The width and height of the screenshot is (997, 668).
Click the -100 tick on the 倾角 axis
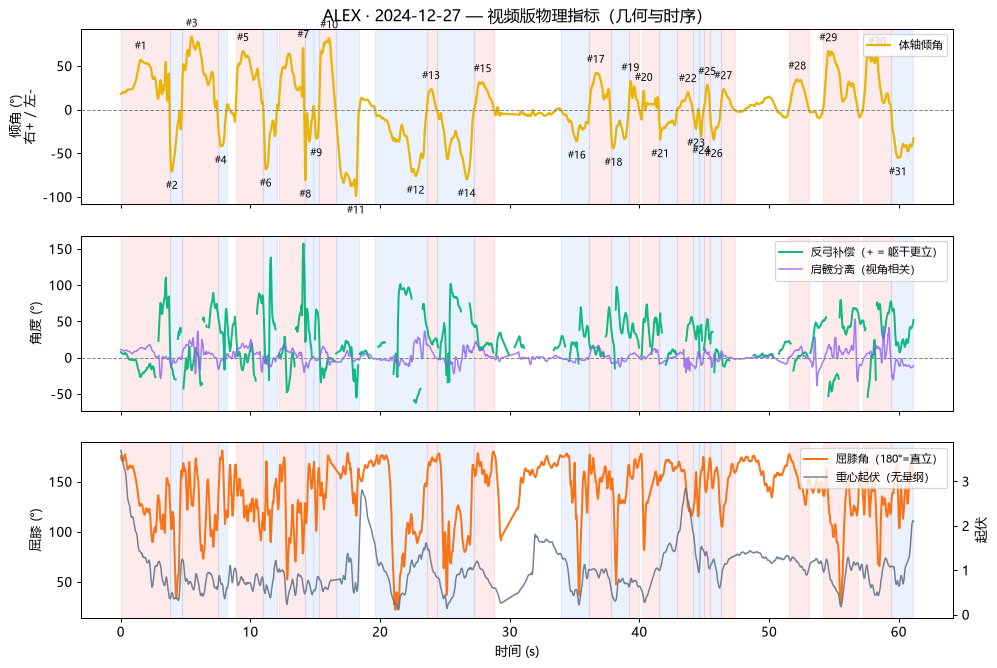[58, 198]
